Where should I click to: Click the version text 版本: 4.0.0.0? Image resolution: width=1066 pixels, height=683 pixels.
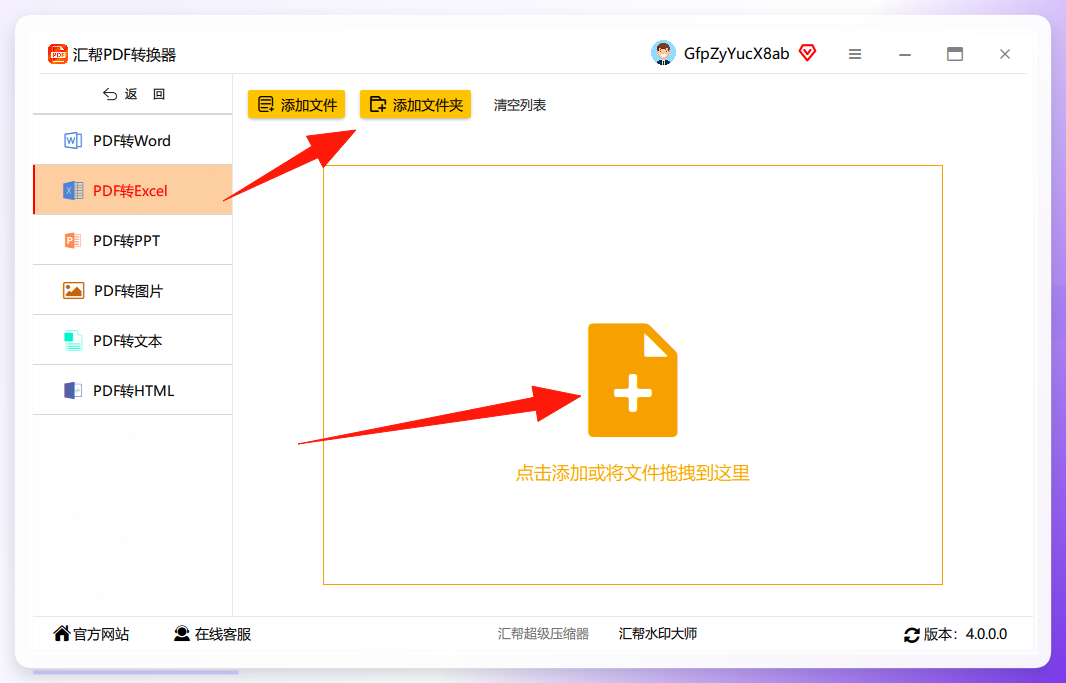tap(965, 634)
